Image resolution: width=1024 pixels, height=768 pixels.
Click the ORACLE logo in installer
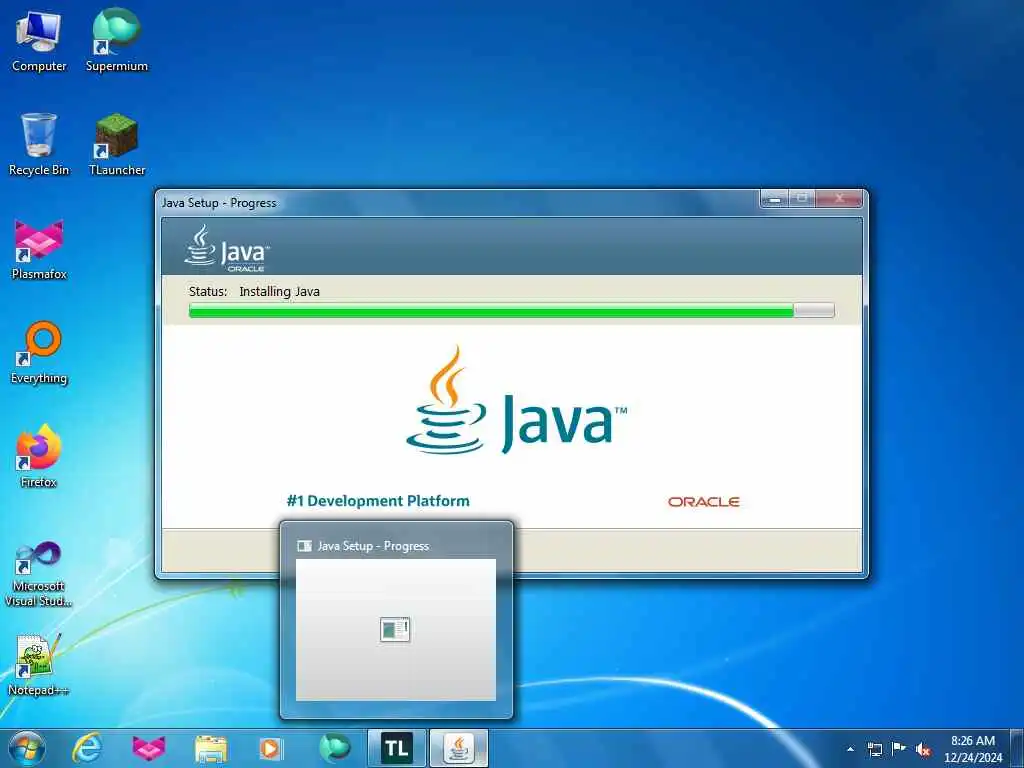coord(703,502)
